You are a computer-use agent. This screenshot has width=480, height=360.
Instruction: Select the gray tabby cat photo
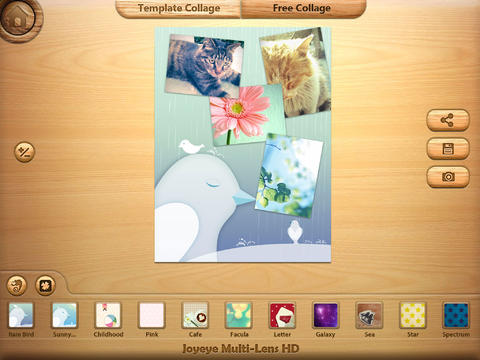[x=205, y=66]
